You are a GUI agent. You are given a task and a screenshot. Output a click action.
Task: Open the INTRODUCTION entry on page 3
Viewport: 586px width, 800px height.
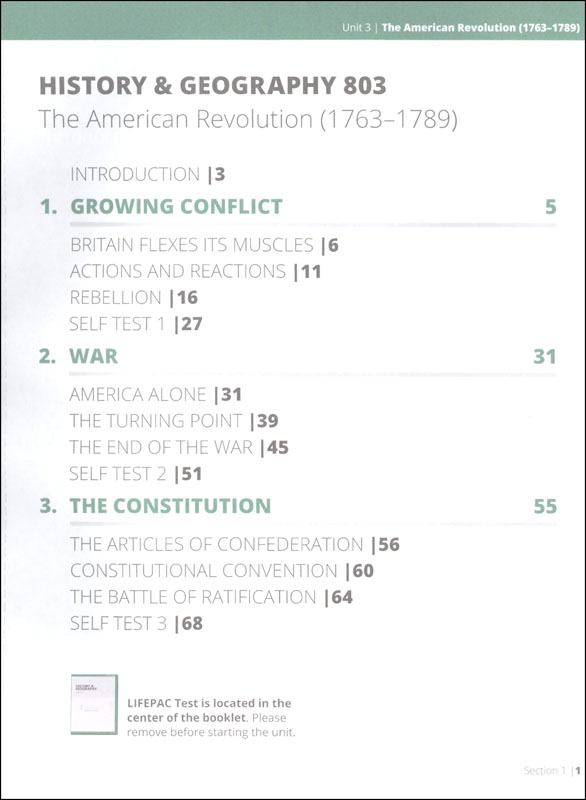pos(148,174)
